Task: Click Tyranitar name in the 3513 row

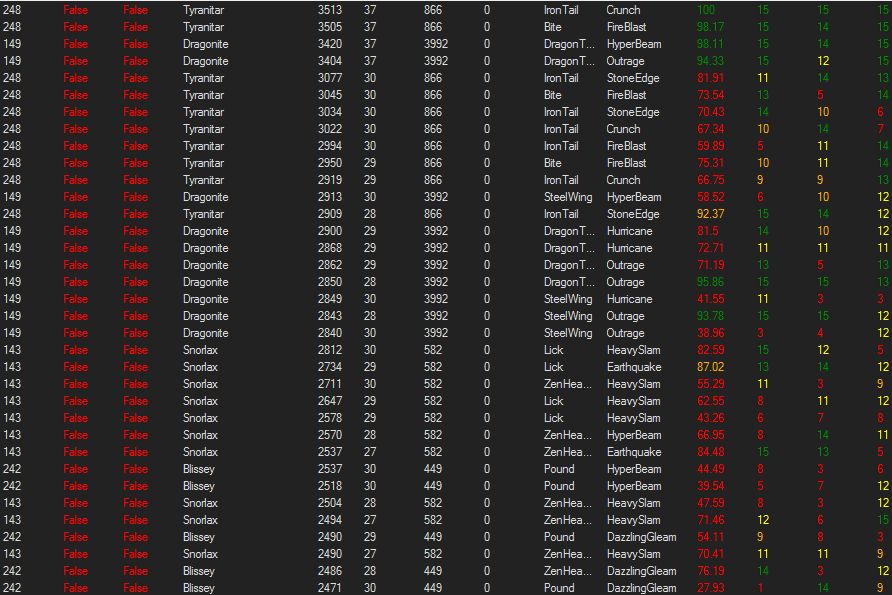Action: pos(203,10)
